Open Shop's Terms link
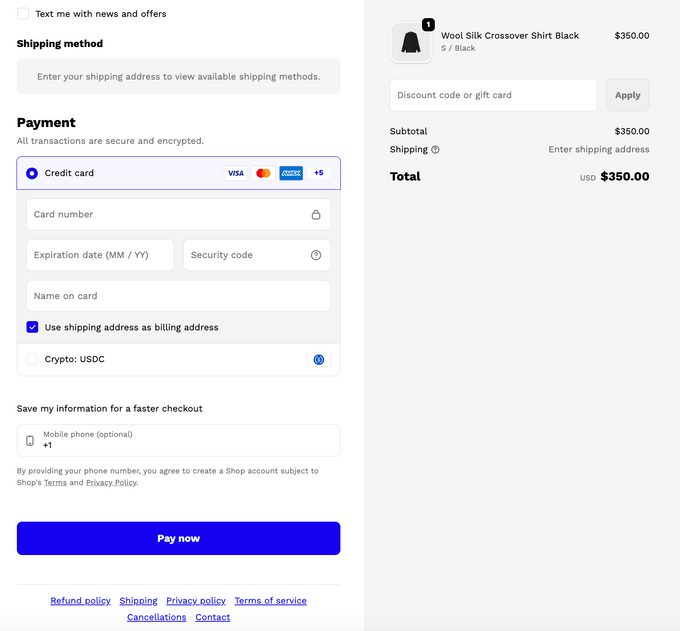The width and height of the screenshot is (680, 631). [55, 482]
